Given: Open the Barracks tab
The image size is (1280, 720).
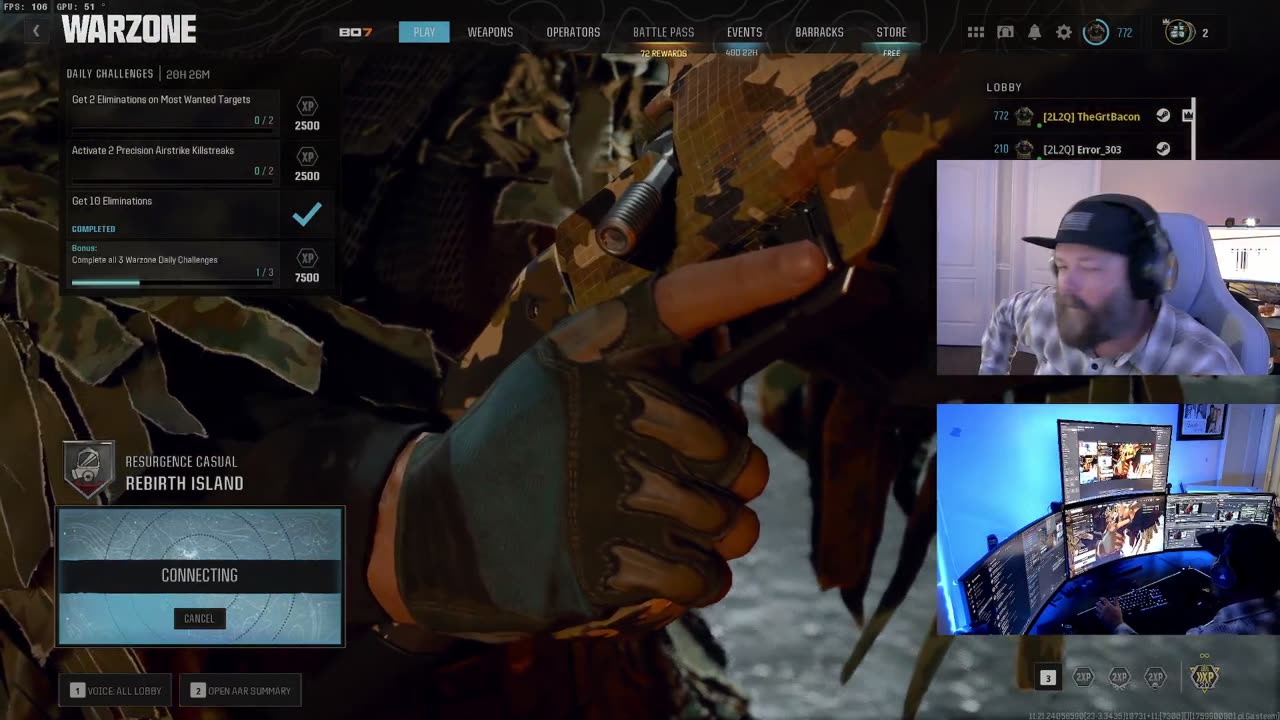Looking at the screenshot, I should 819,32.
